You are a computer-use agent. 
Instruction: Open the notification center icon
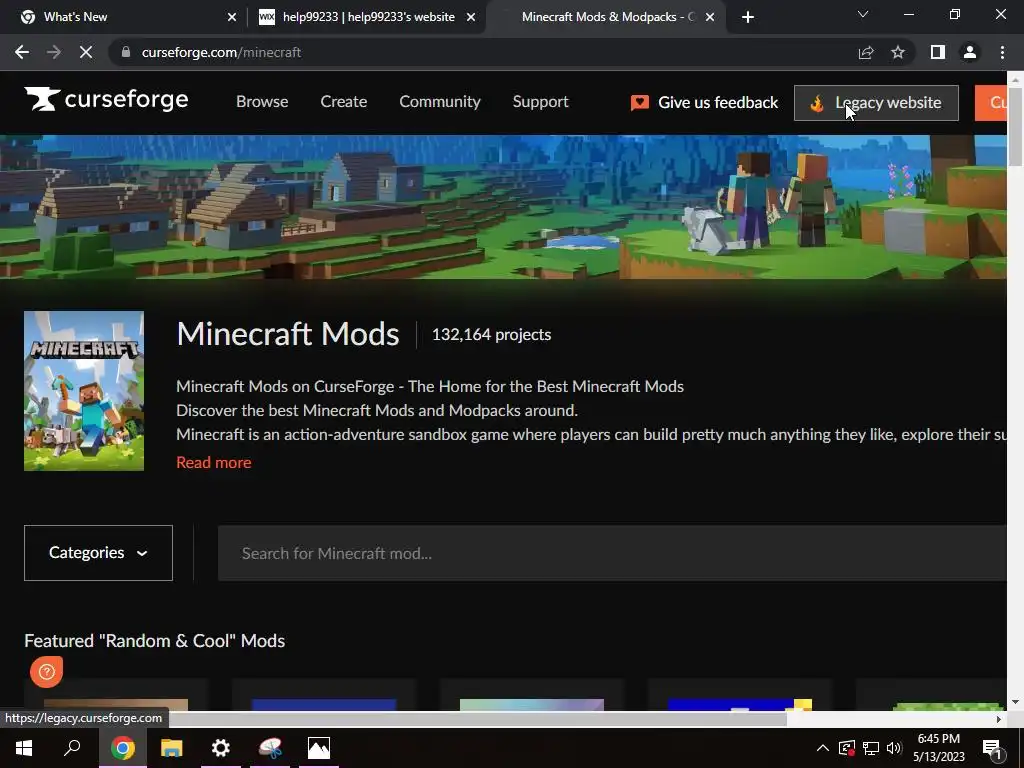991,748
